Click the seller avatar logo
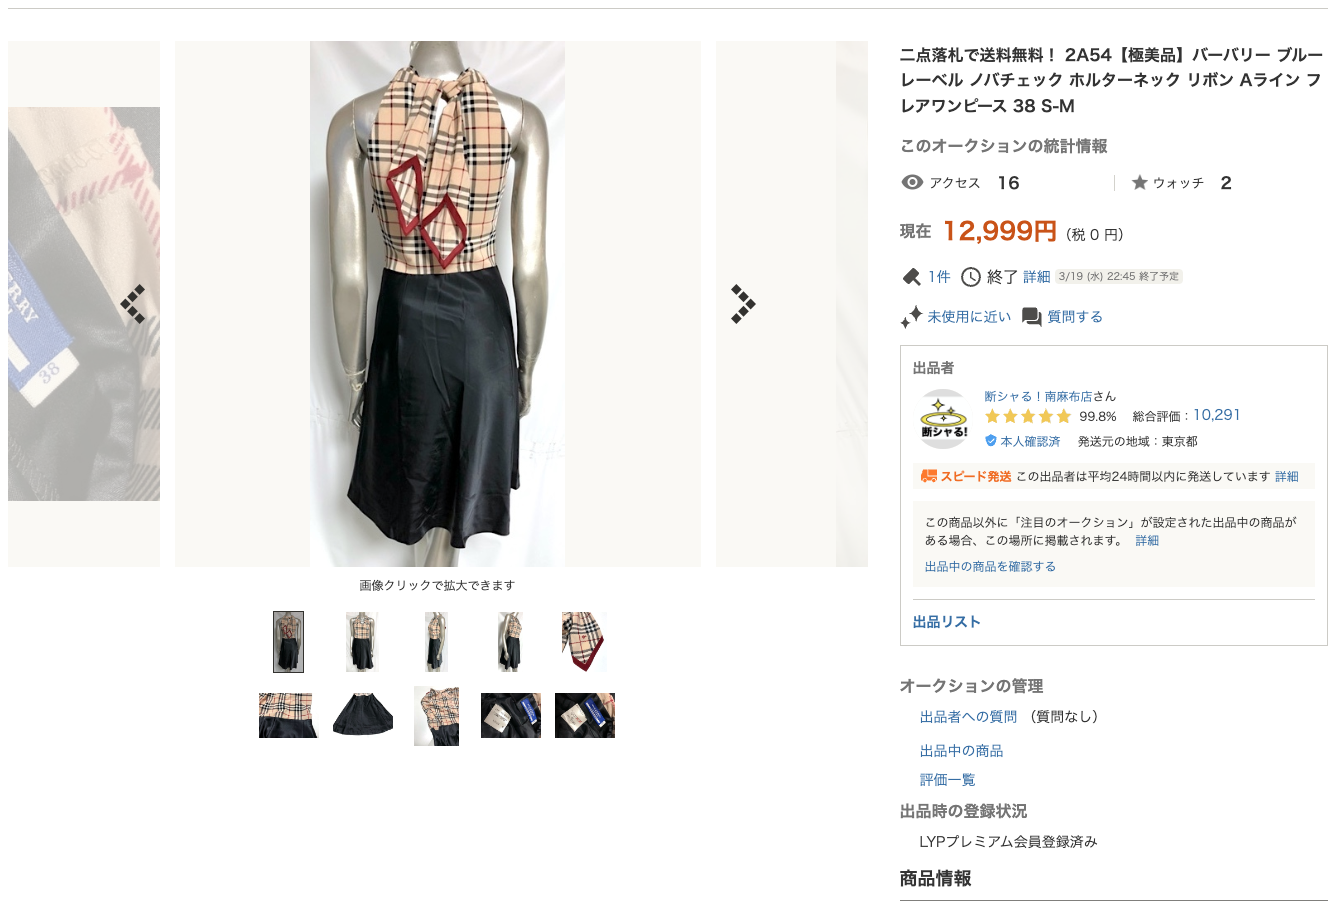Viewport: 1340px width, 912px height. 944,419
